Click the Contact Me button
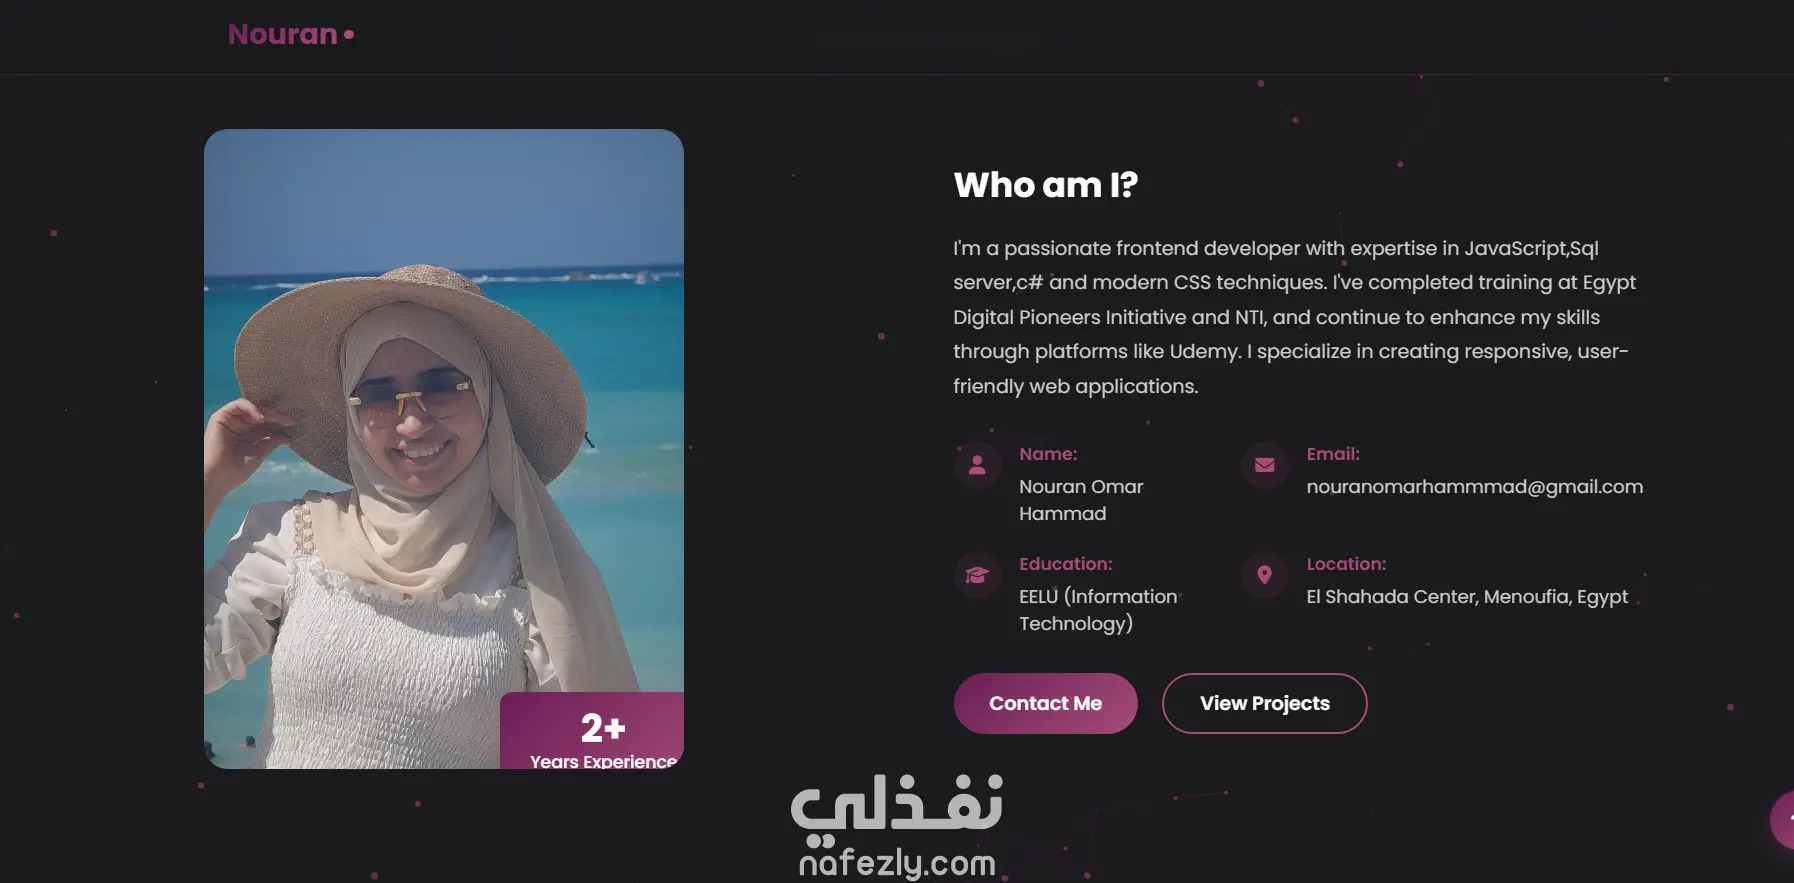This screenshot has height=883, width=1794. 1045,703
